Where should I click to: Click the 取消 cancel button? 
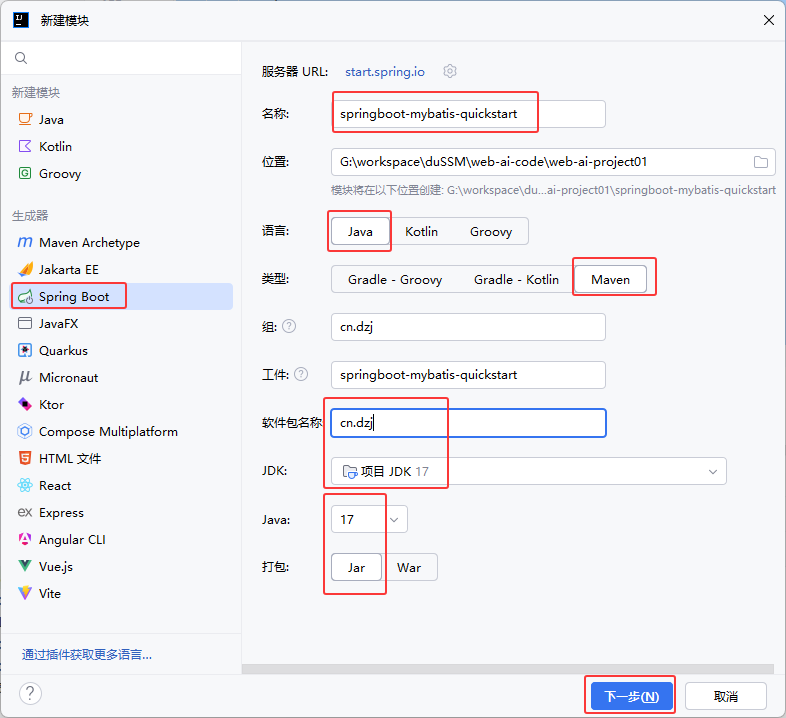726,696
